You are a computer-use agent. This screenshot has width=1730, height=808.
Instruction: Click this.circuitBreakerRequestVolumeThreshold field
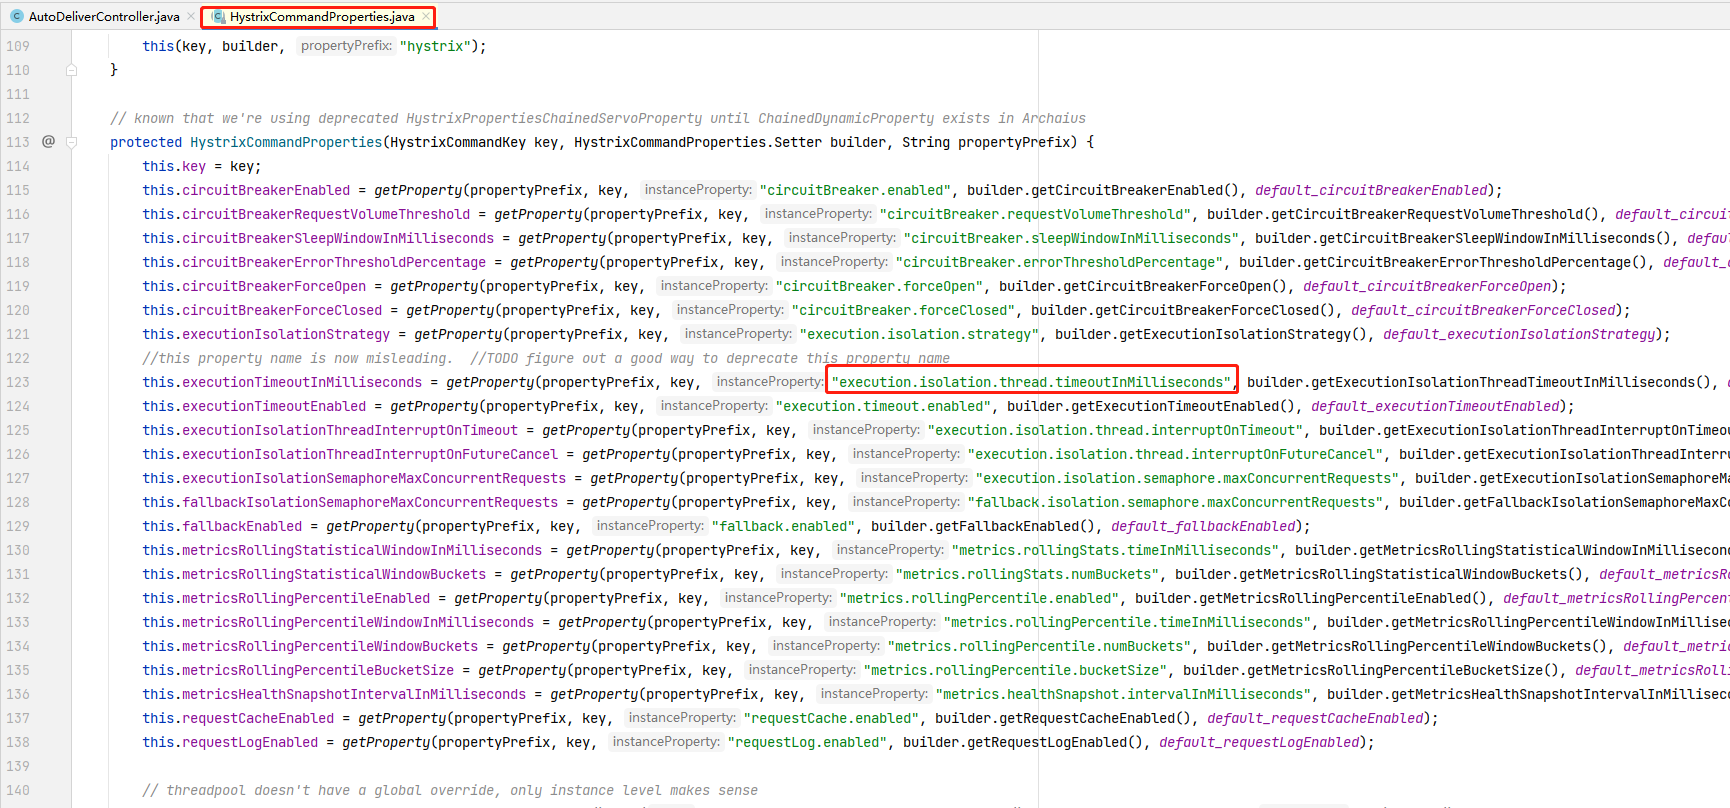click(306, 214)
